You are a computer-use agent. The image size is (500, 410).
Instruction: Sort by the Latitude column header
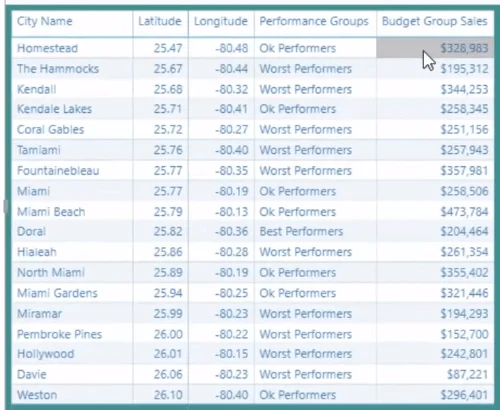tap(160, 21)
